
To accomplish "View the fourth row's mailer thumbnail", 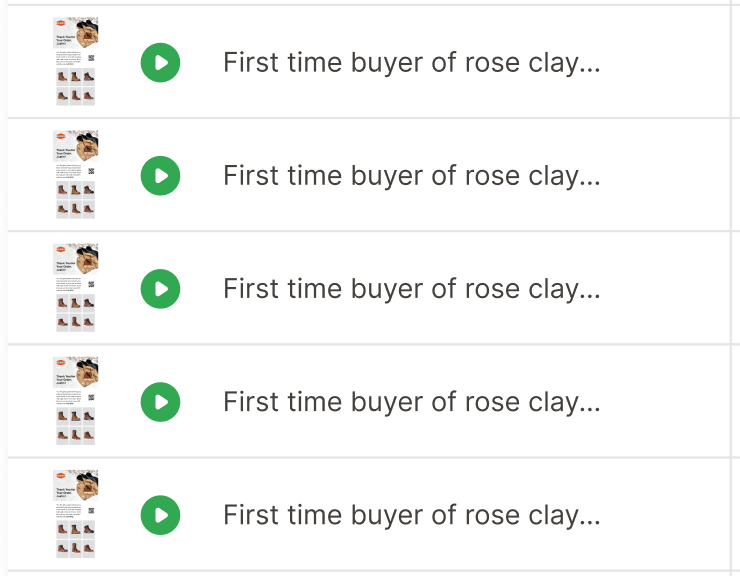I will [x=76, y=401].
